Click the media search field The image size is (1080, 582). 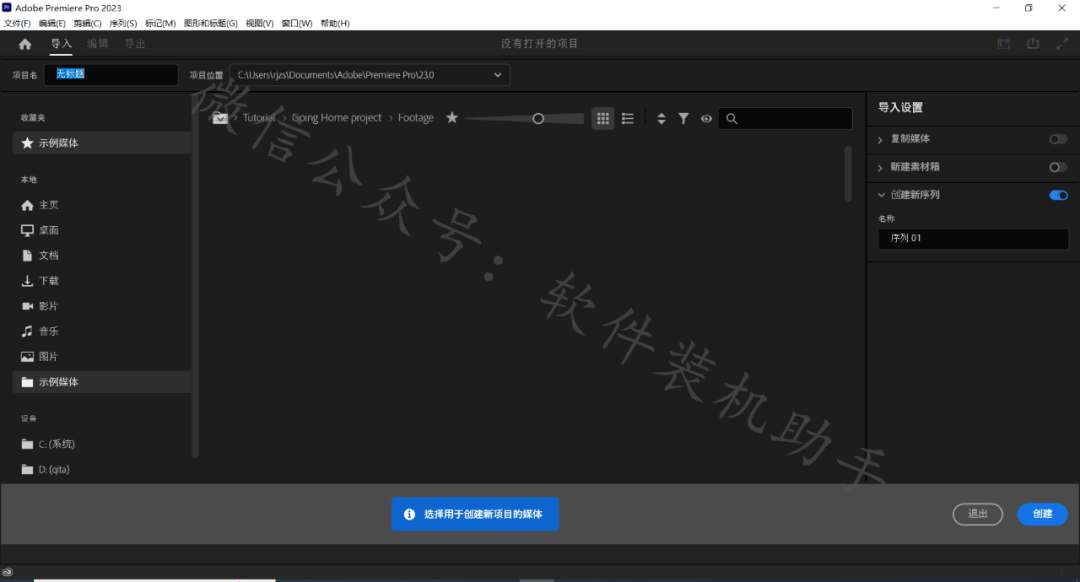(785, 118)
